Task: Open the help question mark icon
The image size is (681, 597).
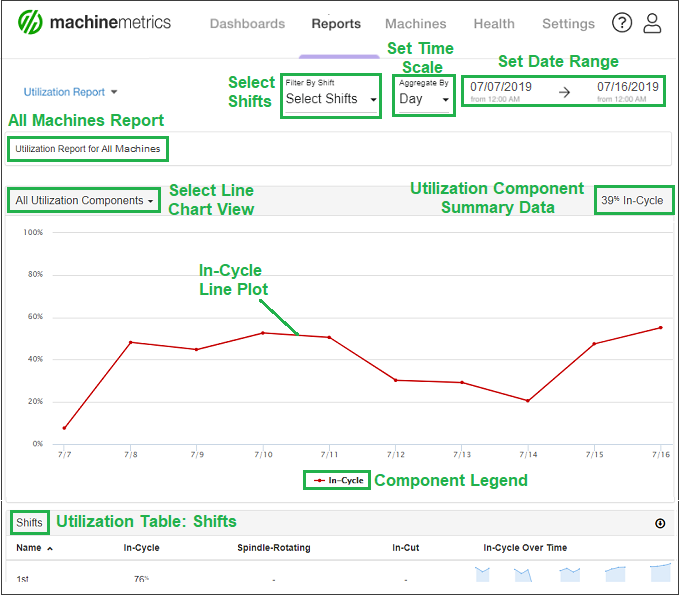Action: [x=622, y=23]
